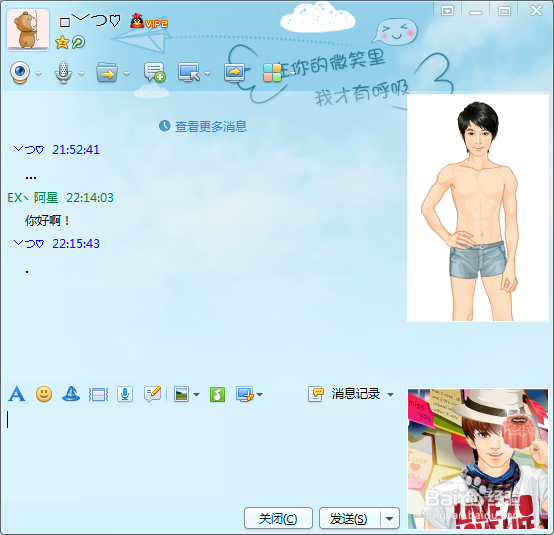Image resolution: width=554 pixels, height=535 pixels.
Task: Click timestamp 22:15:43
Action: coord(76,243)
